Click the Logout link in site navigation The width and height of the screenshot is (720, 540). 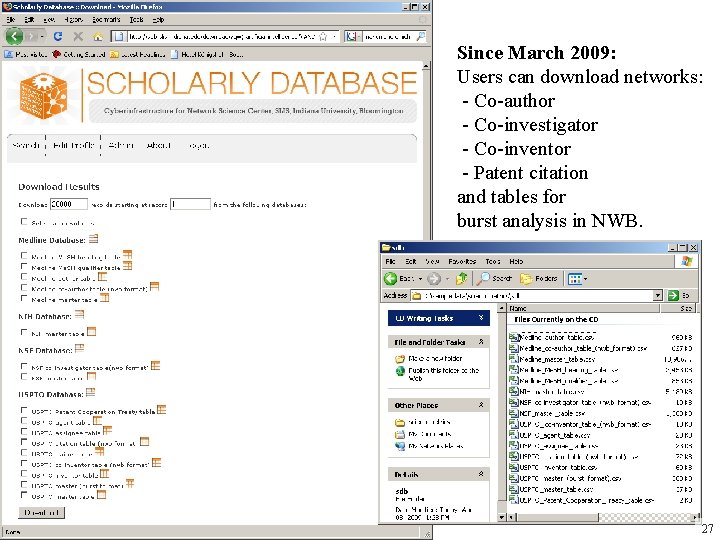tap(199, 146)
